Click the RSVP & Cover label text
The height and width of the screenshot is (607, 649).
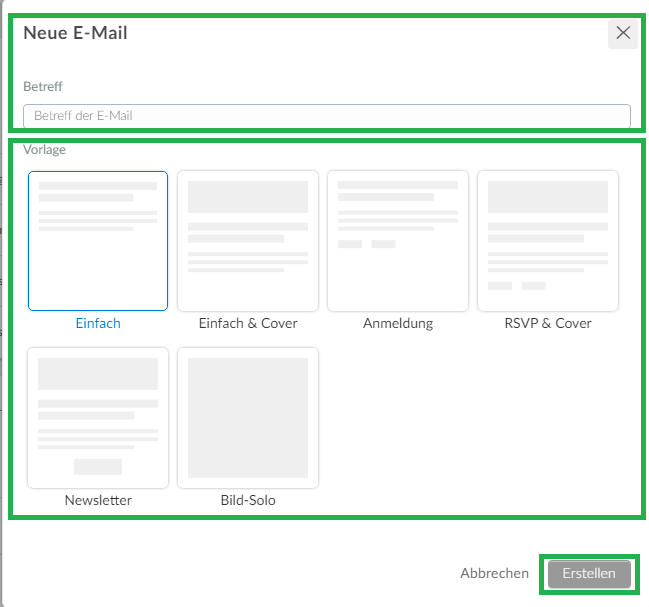[548, 323]
